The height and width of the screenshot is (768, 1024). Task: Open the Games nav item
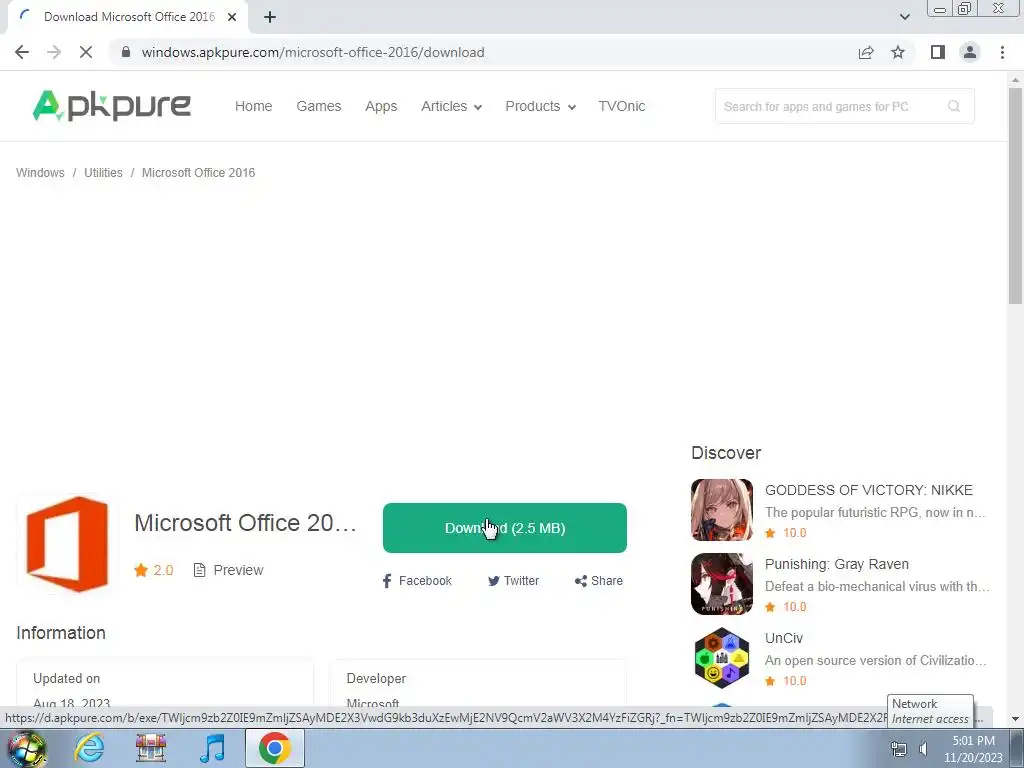(319, 106)
